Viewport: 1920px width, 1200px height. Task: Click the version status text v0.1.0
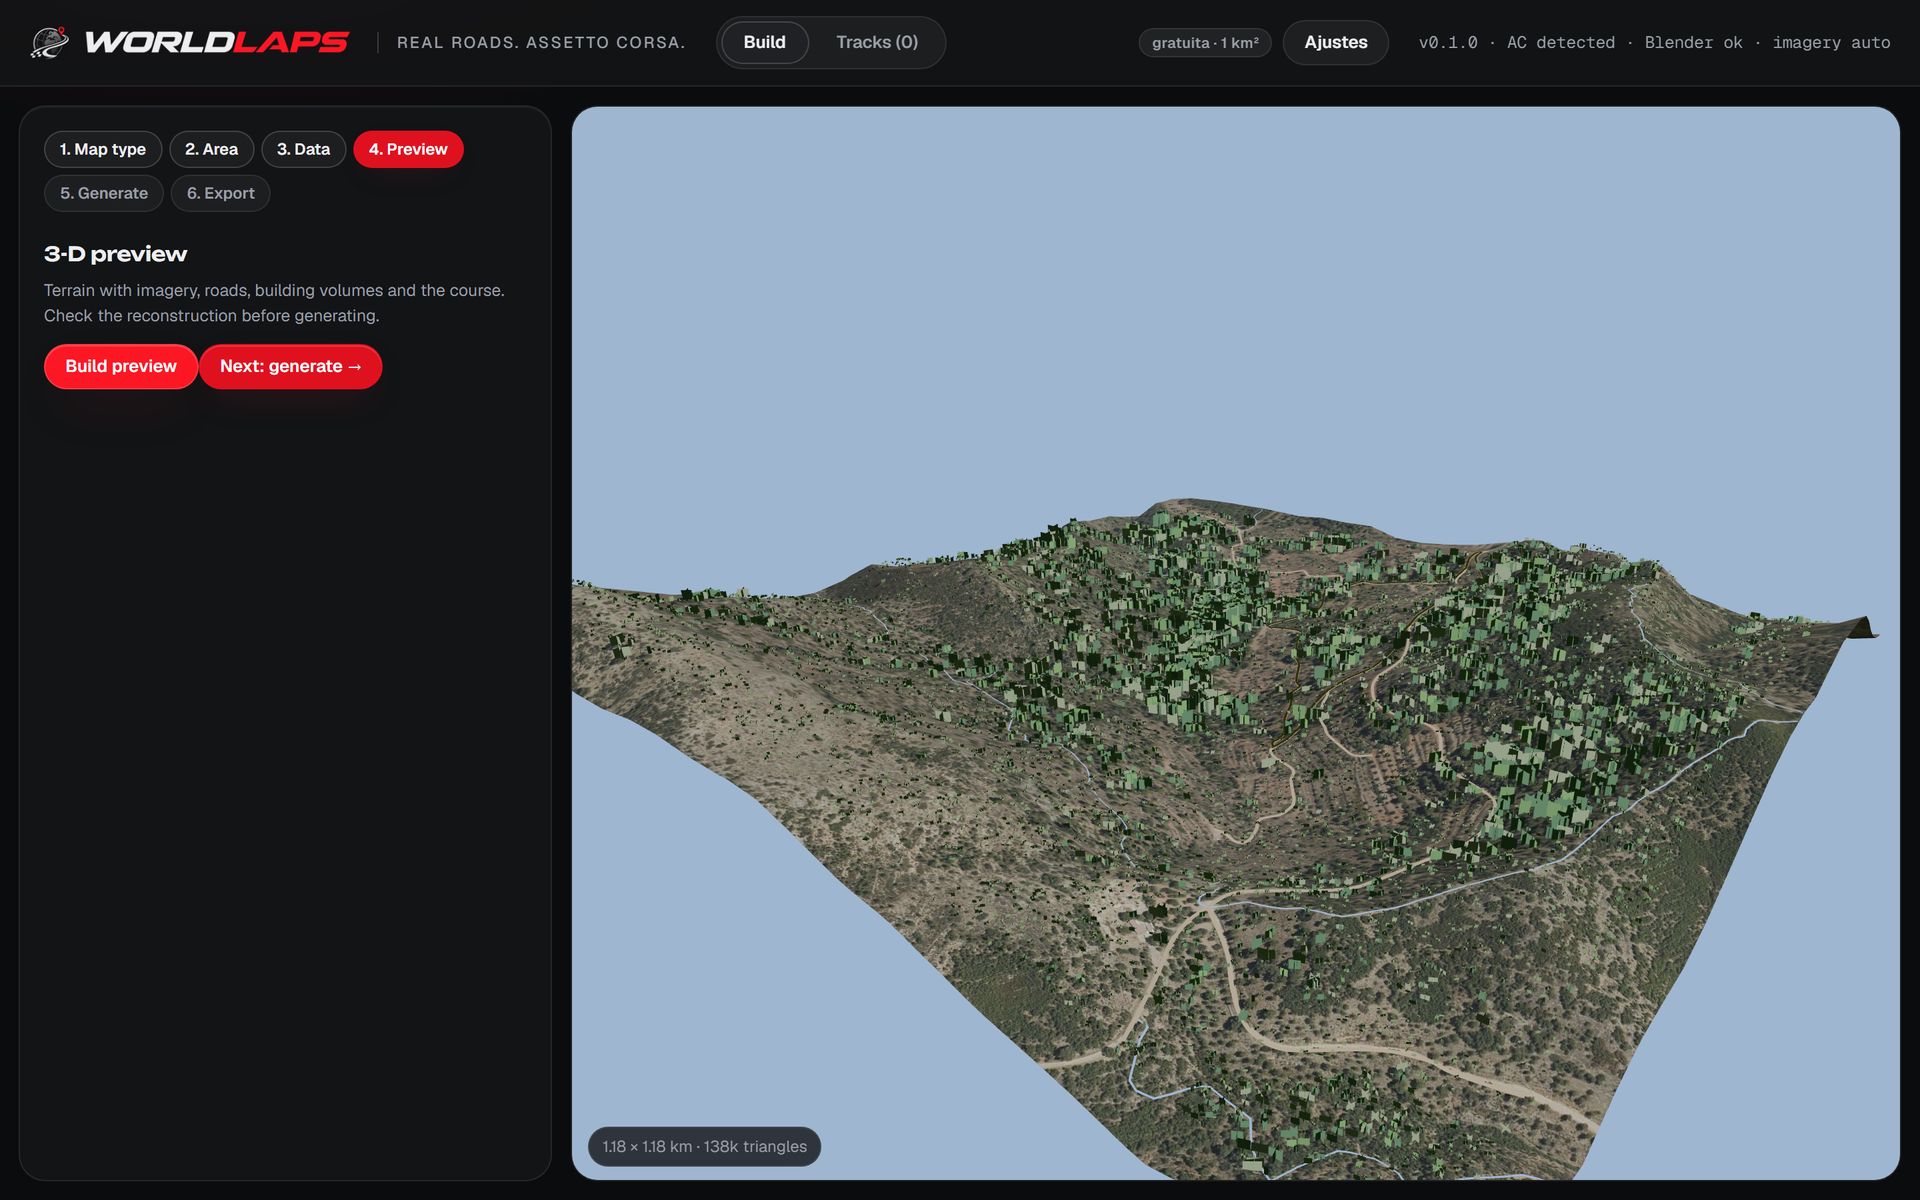pos(1448,42)
